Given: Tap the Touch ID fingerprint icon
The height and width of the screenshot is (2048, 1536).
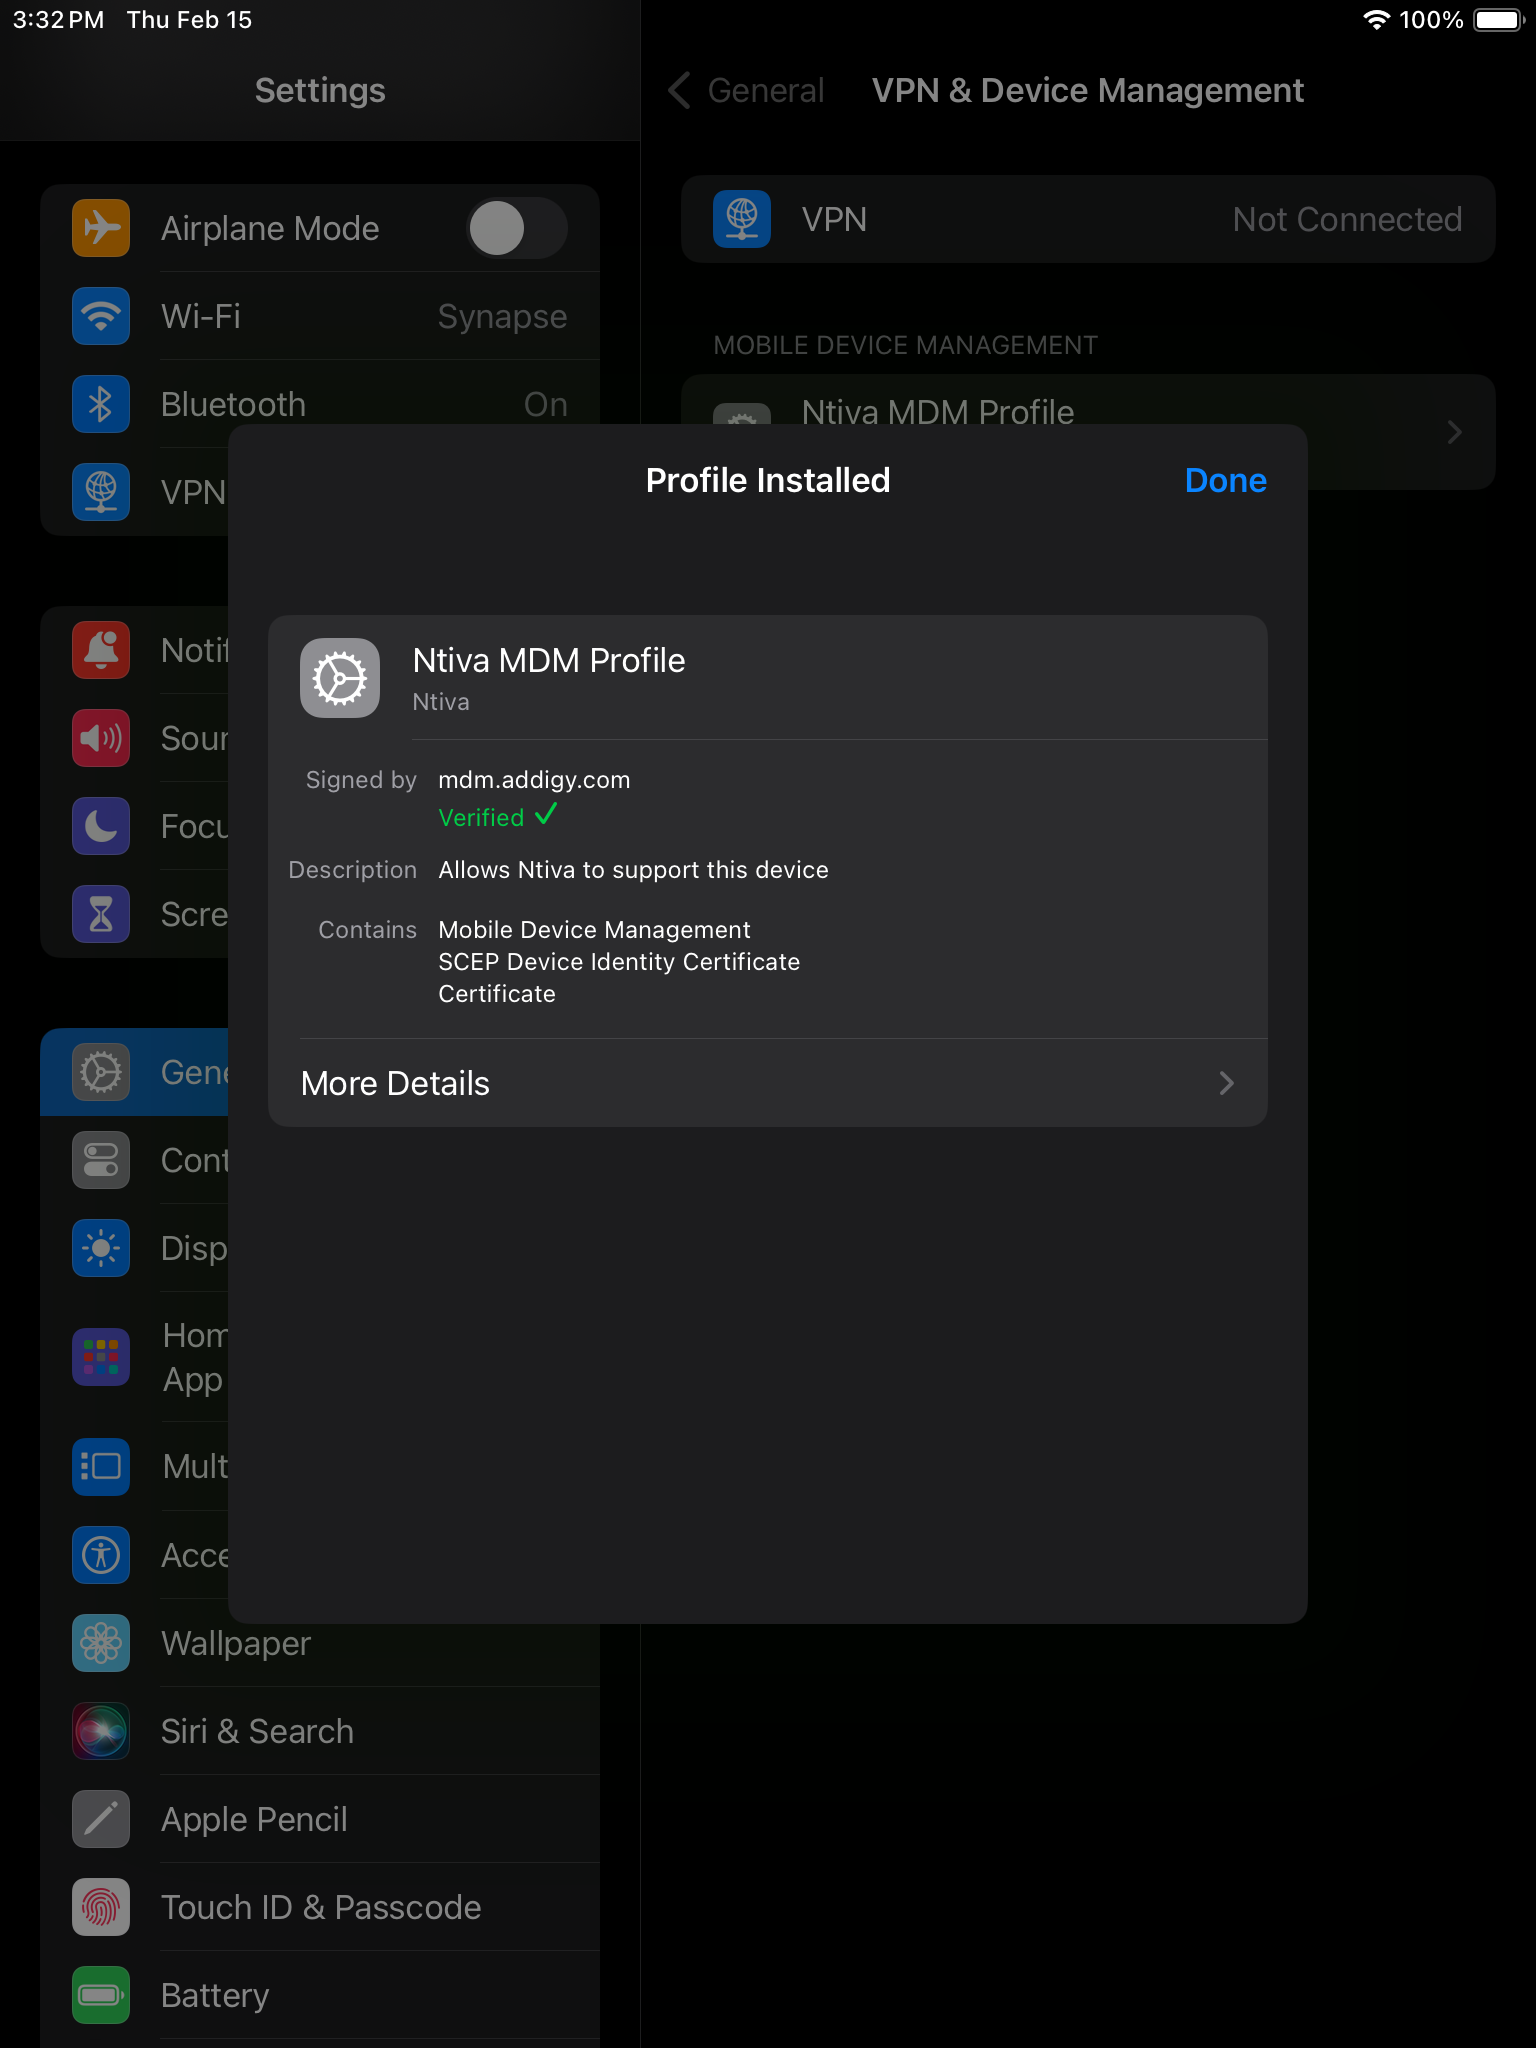Looking at the screenshot, I should pyautogui.click(x=101, y=1907).
